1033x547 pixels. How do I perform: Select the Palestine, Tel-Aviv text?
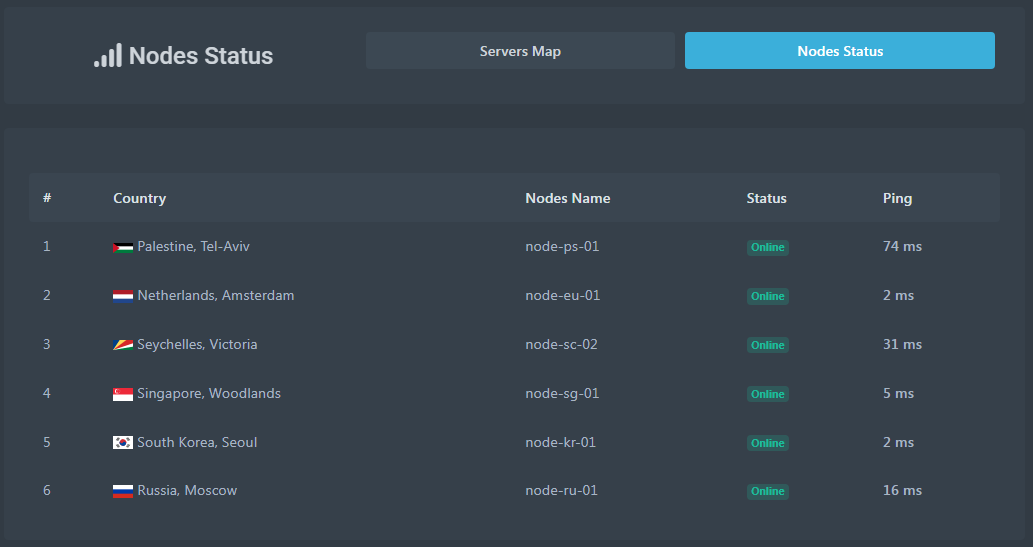tap(193, 246)
